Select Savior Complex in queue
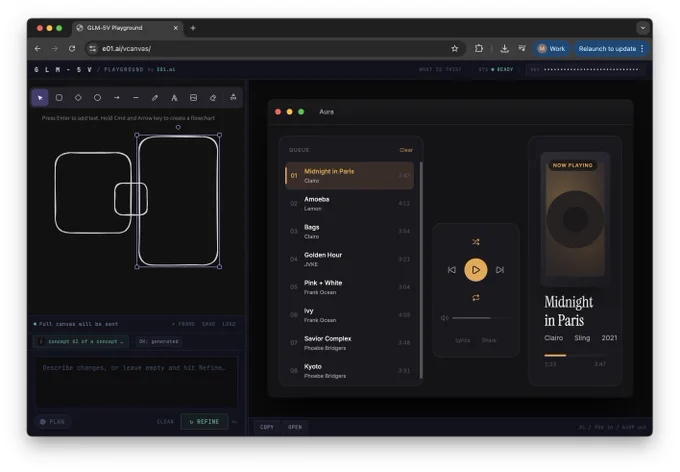This screenshot has width=680, height=472. point(349,343)
